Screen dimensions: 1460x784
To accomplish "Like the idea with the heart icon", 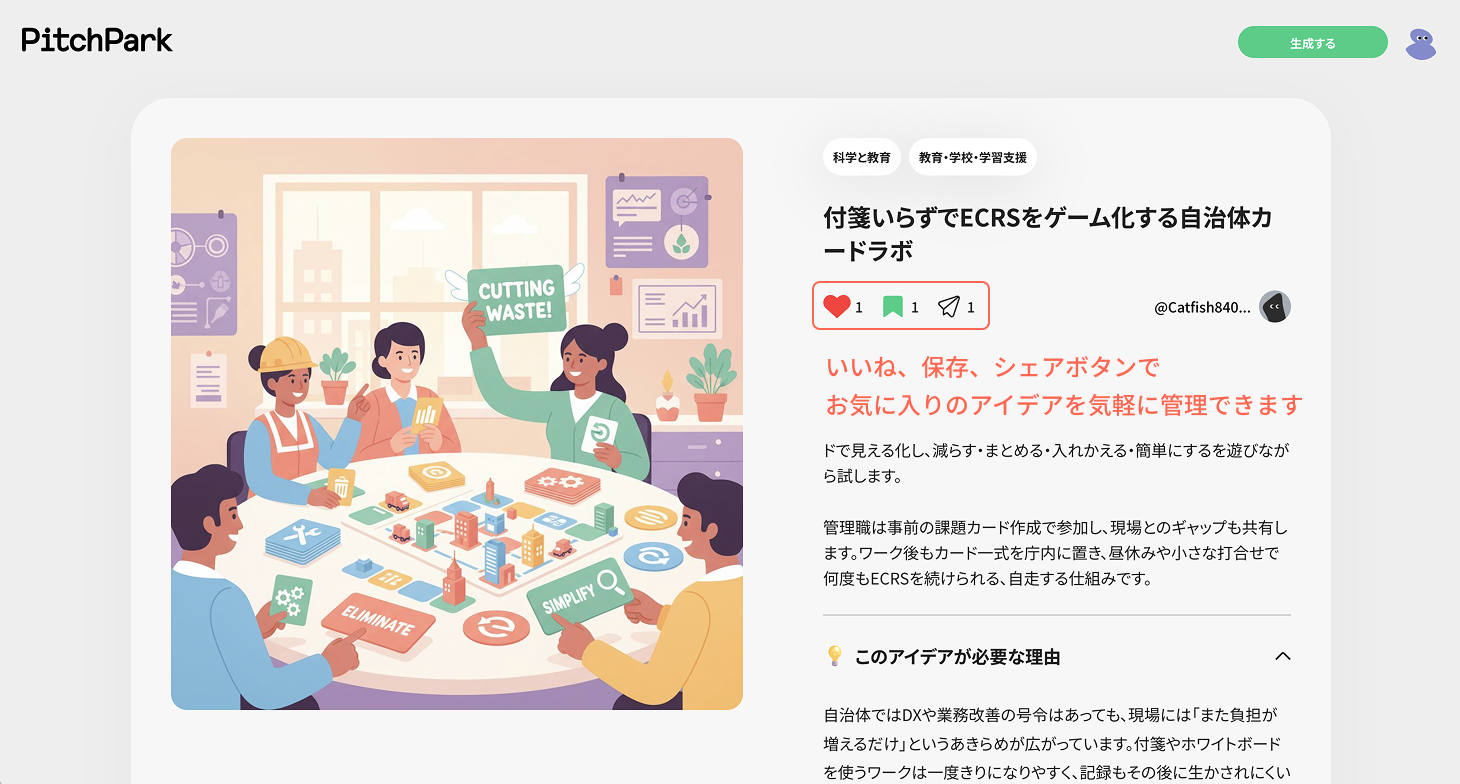I will coord(836,307).
